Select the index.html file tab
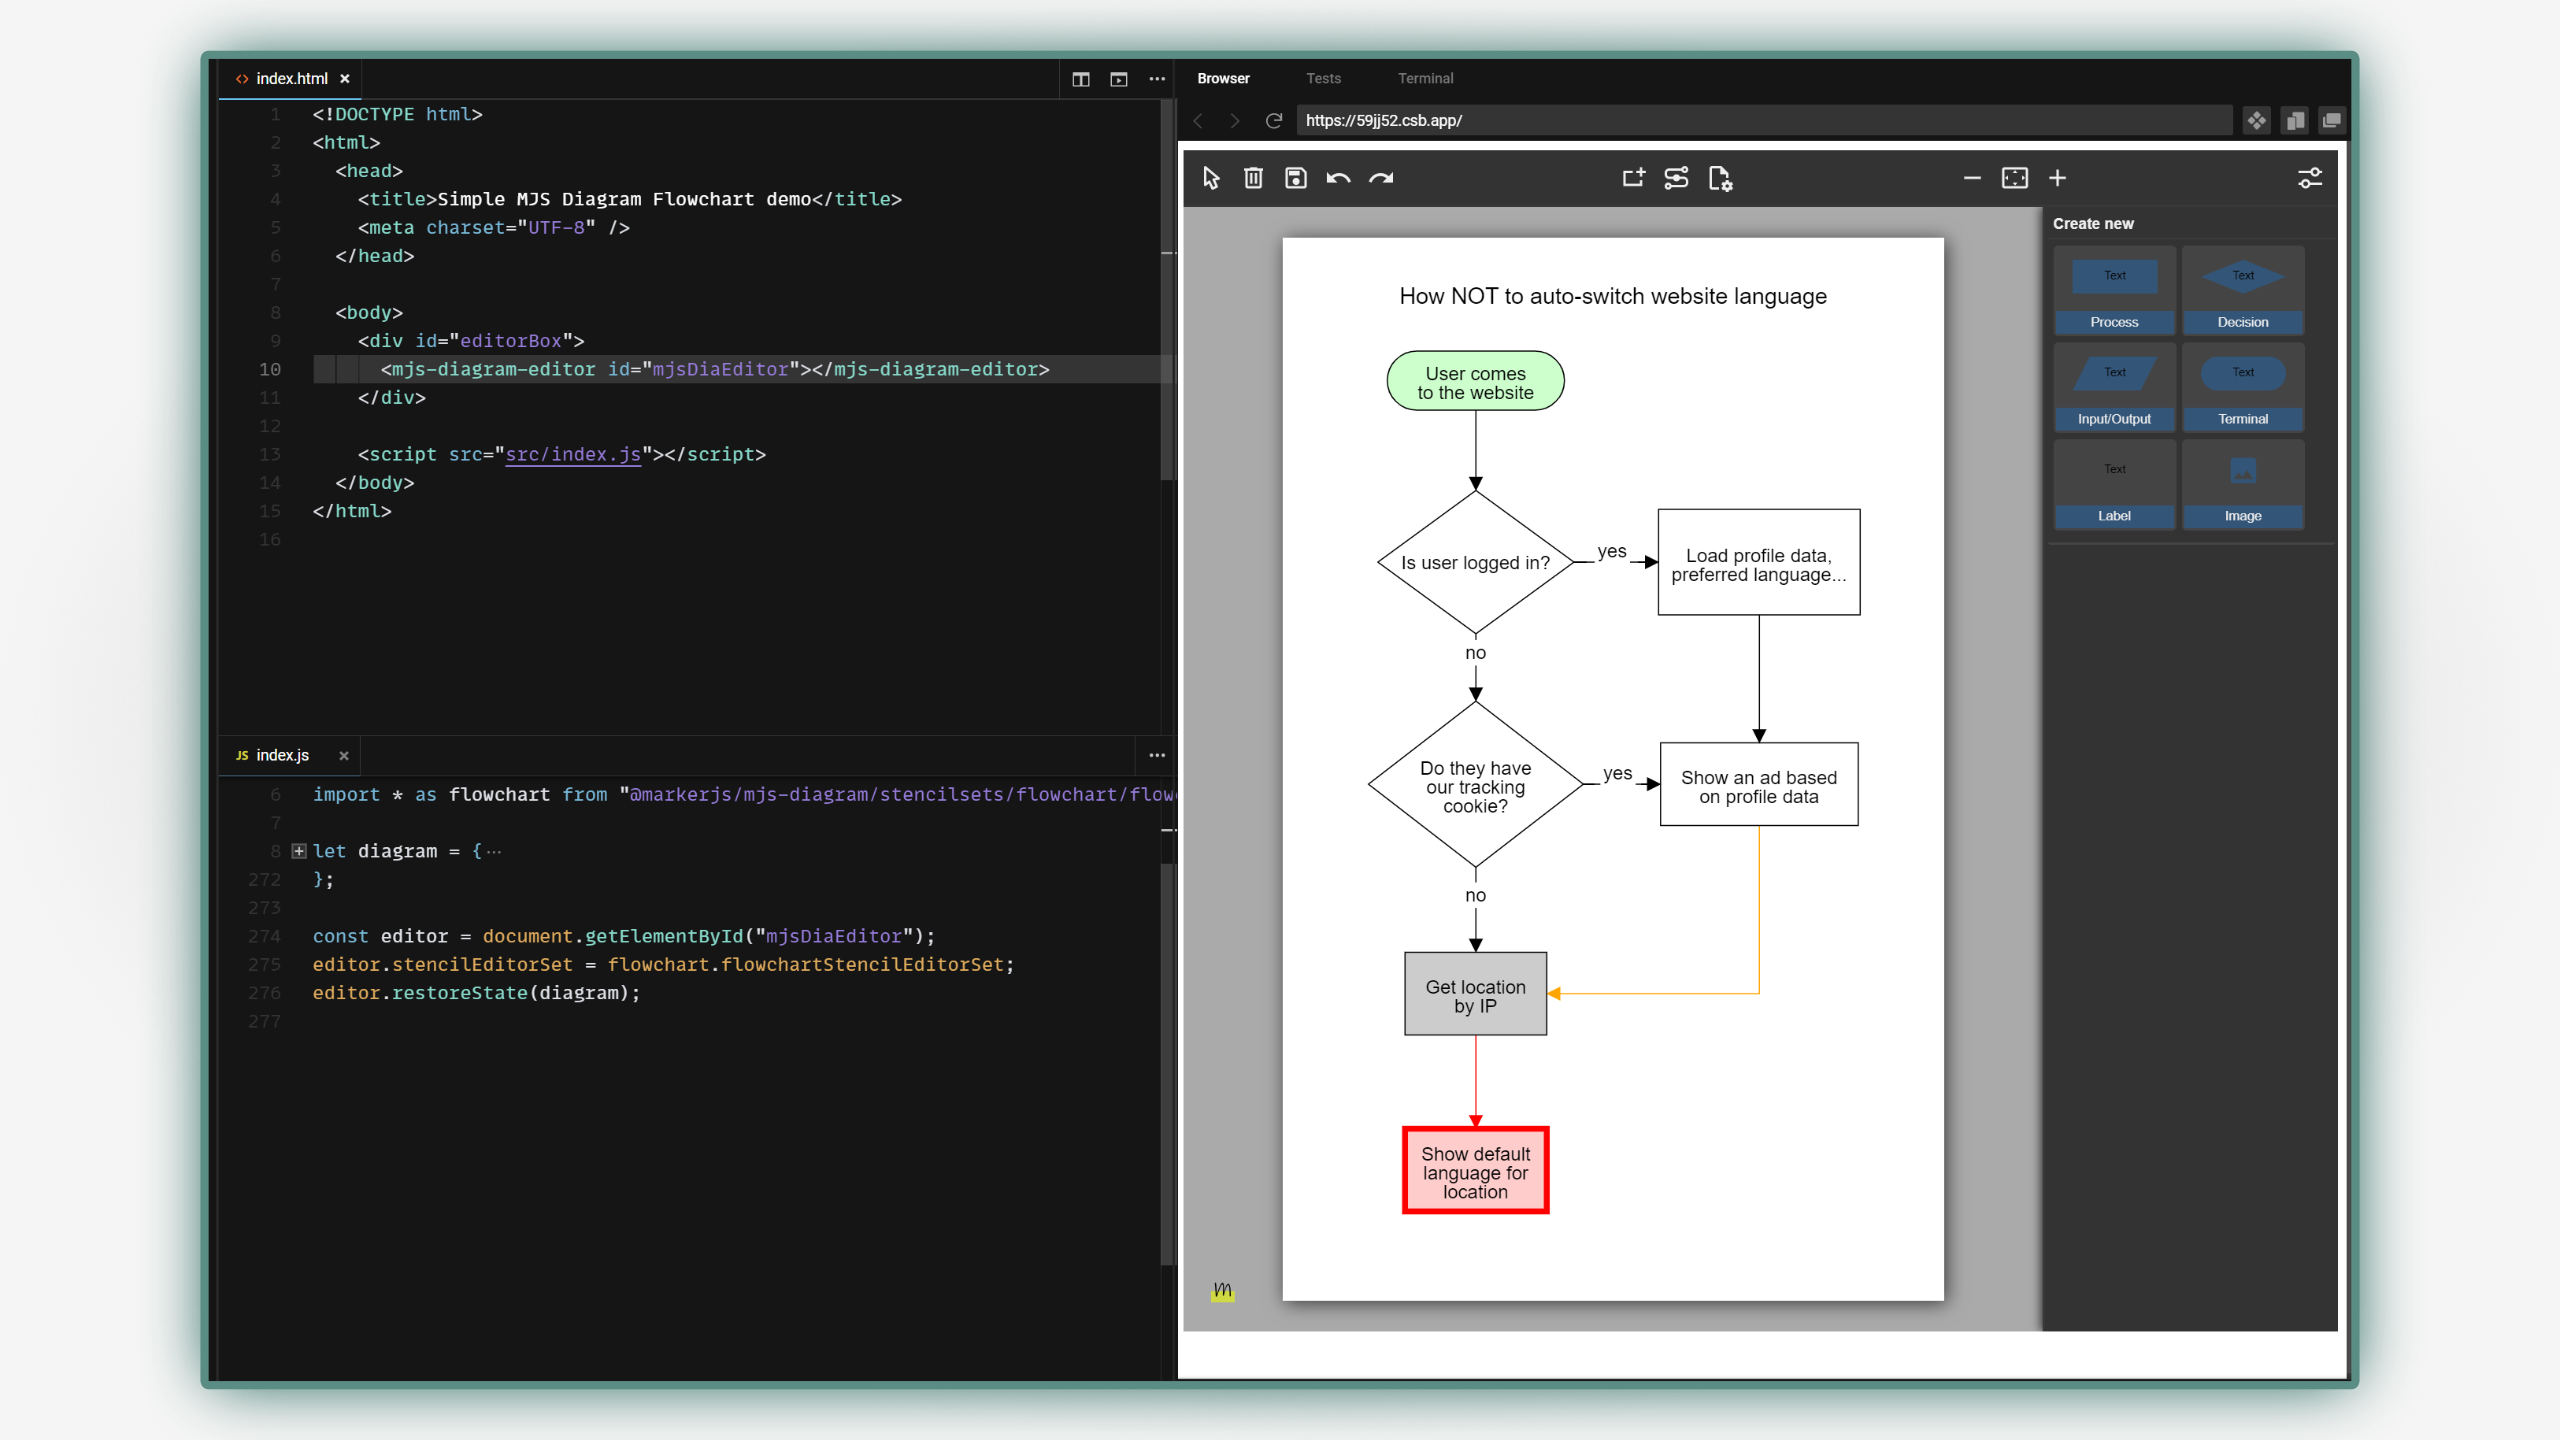The width and height of the screenshot is (2560, 1440). [x=291, y=79]
